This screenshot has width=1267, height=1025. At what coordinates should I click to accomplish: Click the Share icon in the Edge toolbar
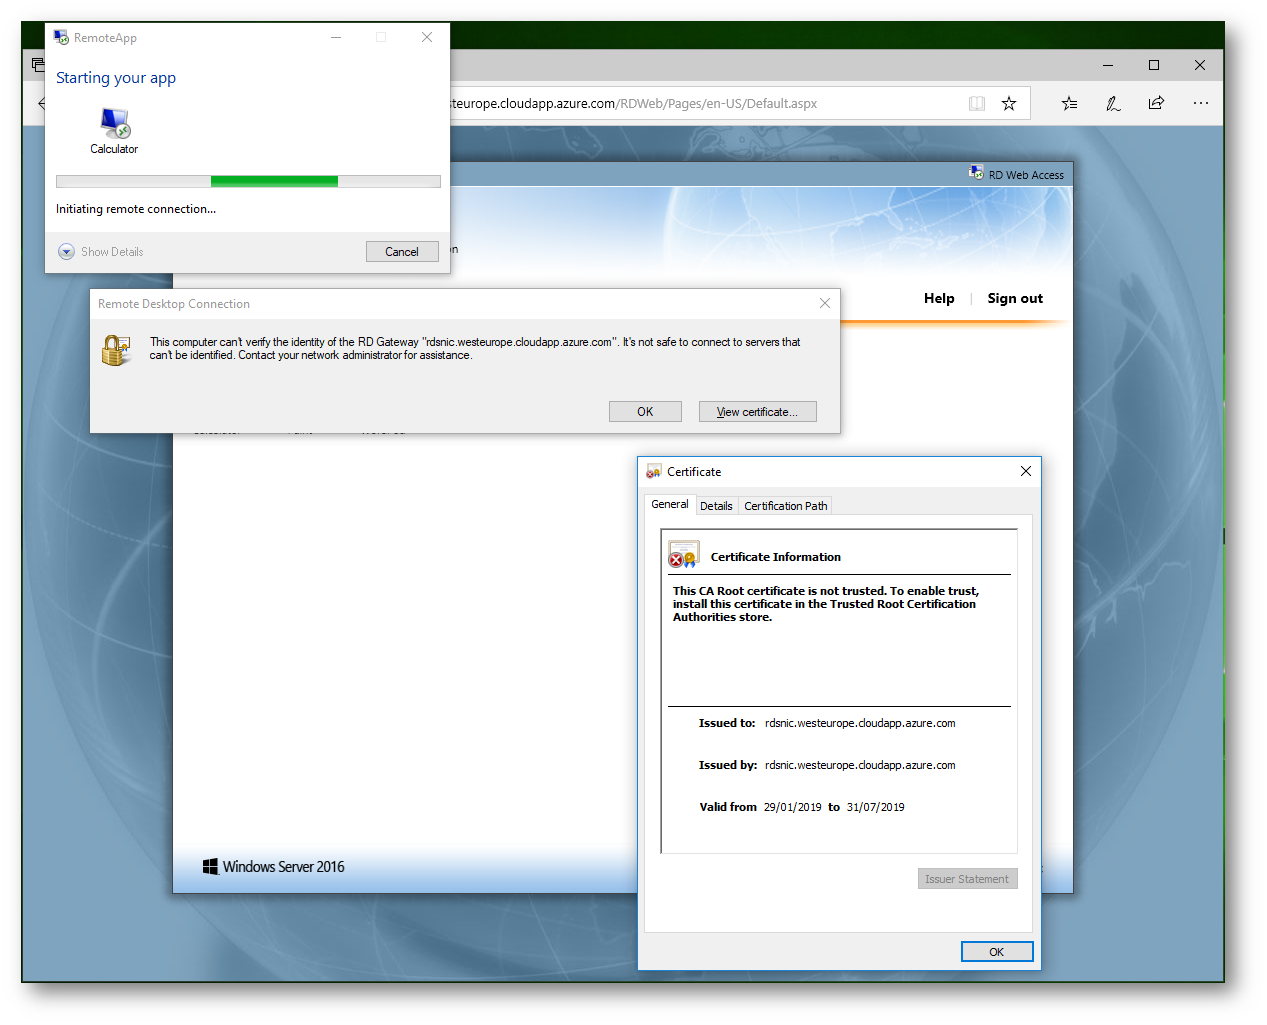(1156, 103)
